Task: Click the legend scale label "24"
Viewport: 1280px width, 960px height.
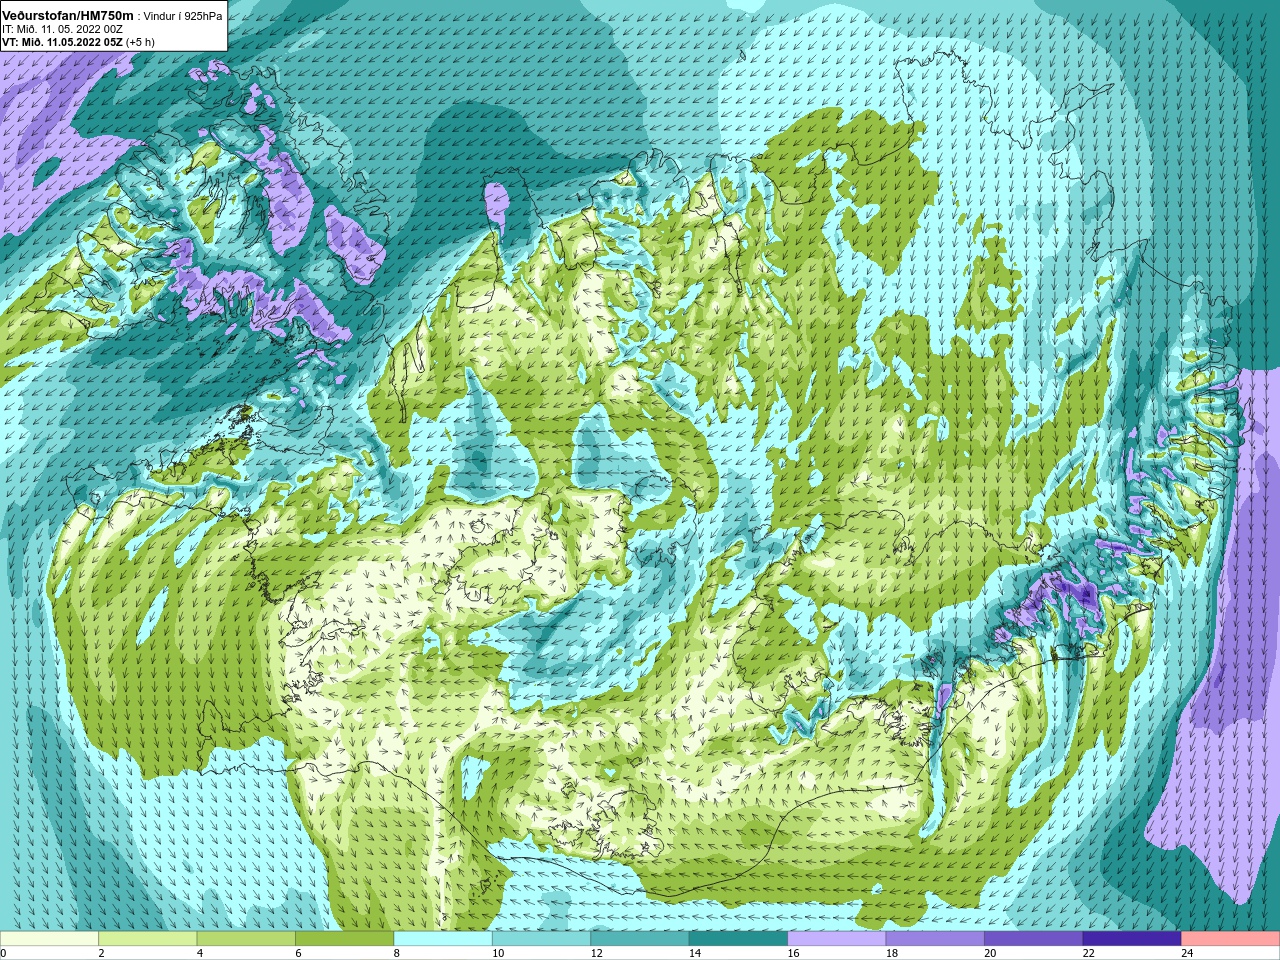Action: tap(1187, 954)
